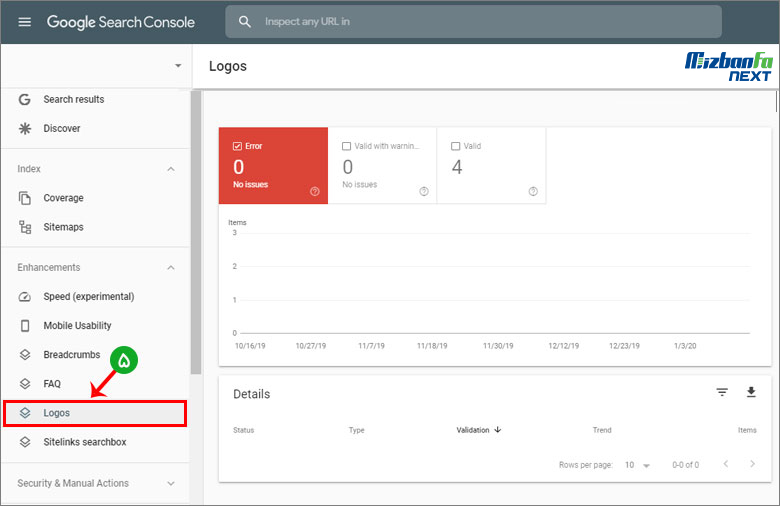
Task: Click the Enhancements section label
Action: coord(49,268)
